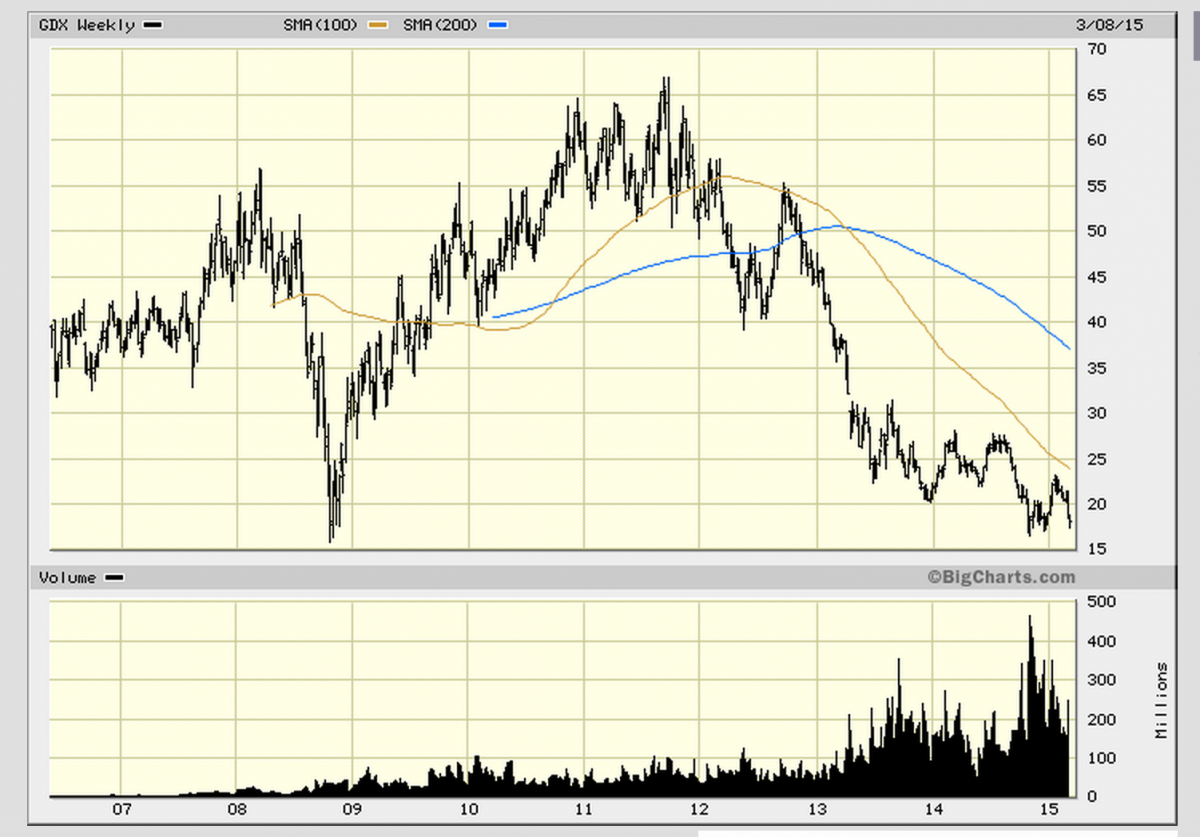Click the black Volume legend swatch

(114, 578)
